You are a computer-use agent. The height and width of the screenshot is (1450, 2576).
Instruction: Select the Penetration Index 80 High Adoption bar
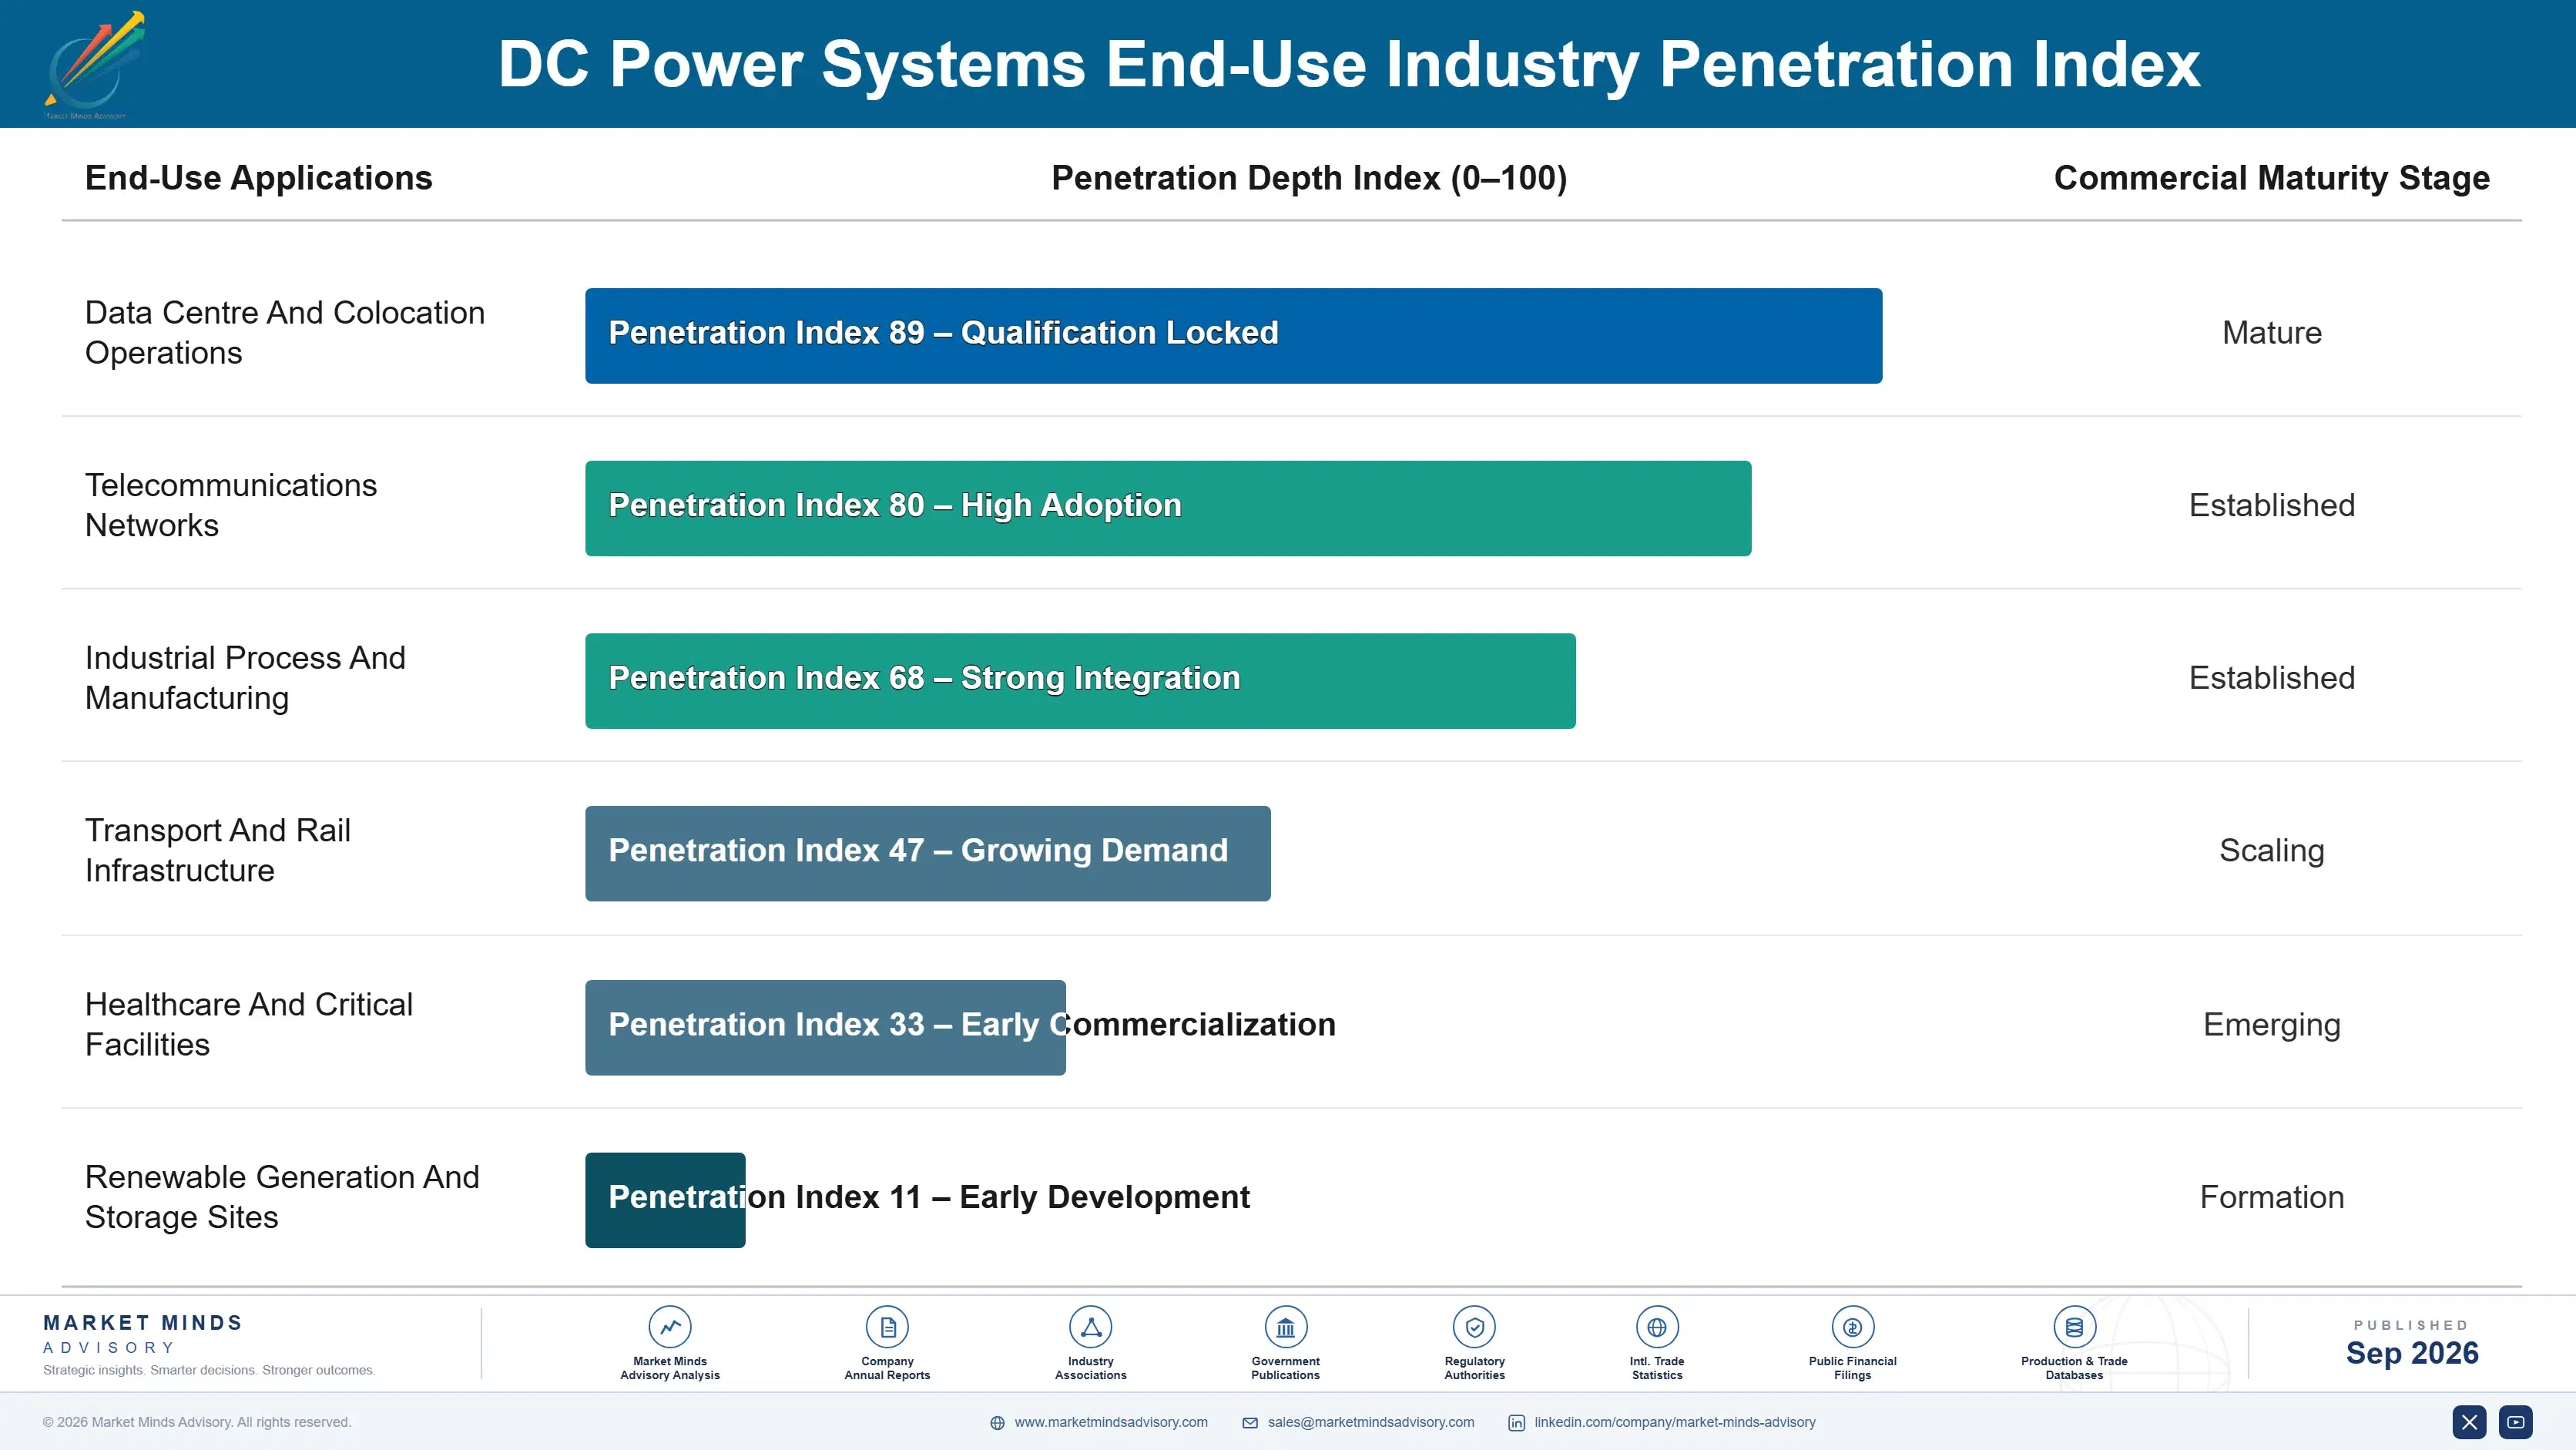(1168, 508)
